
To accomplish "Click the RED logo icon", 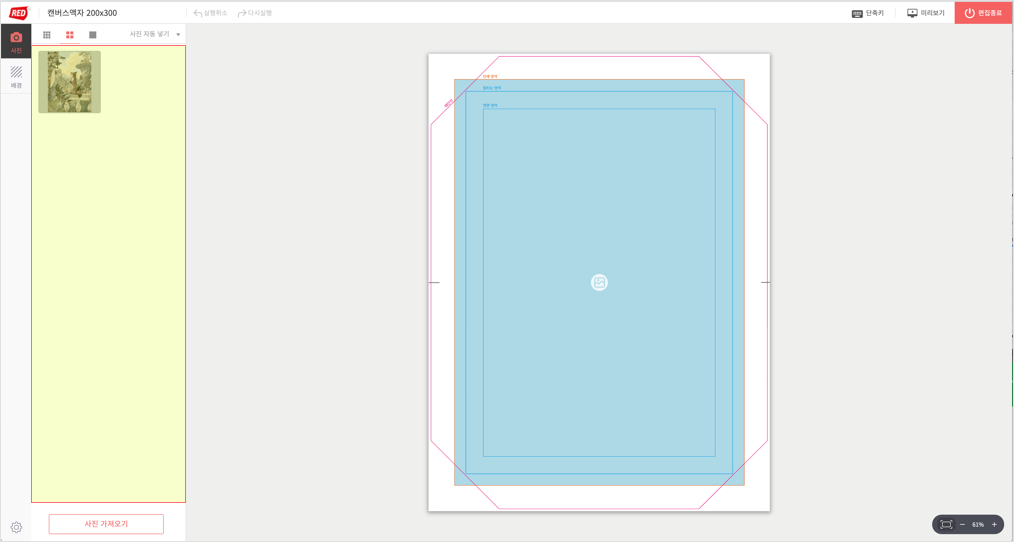I will [19, 13].
